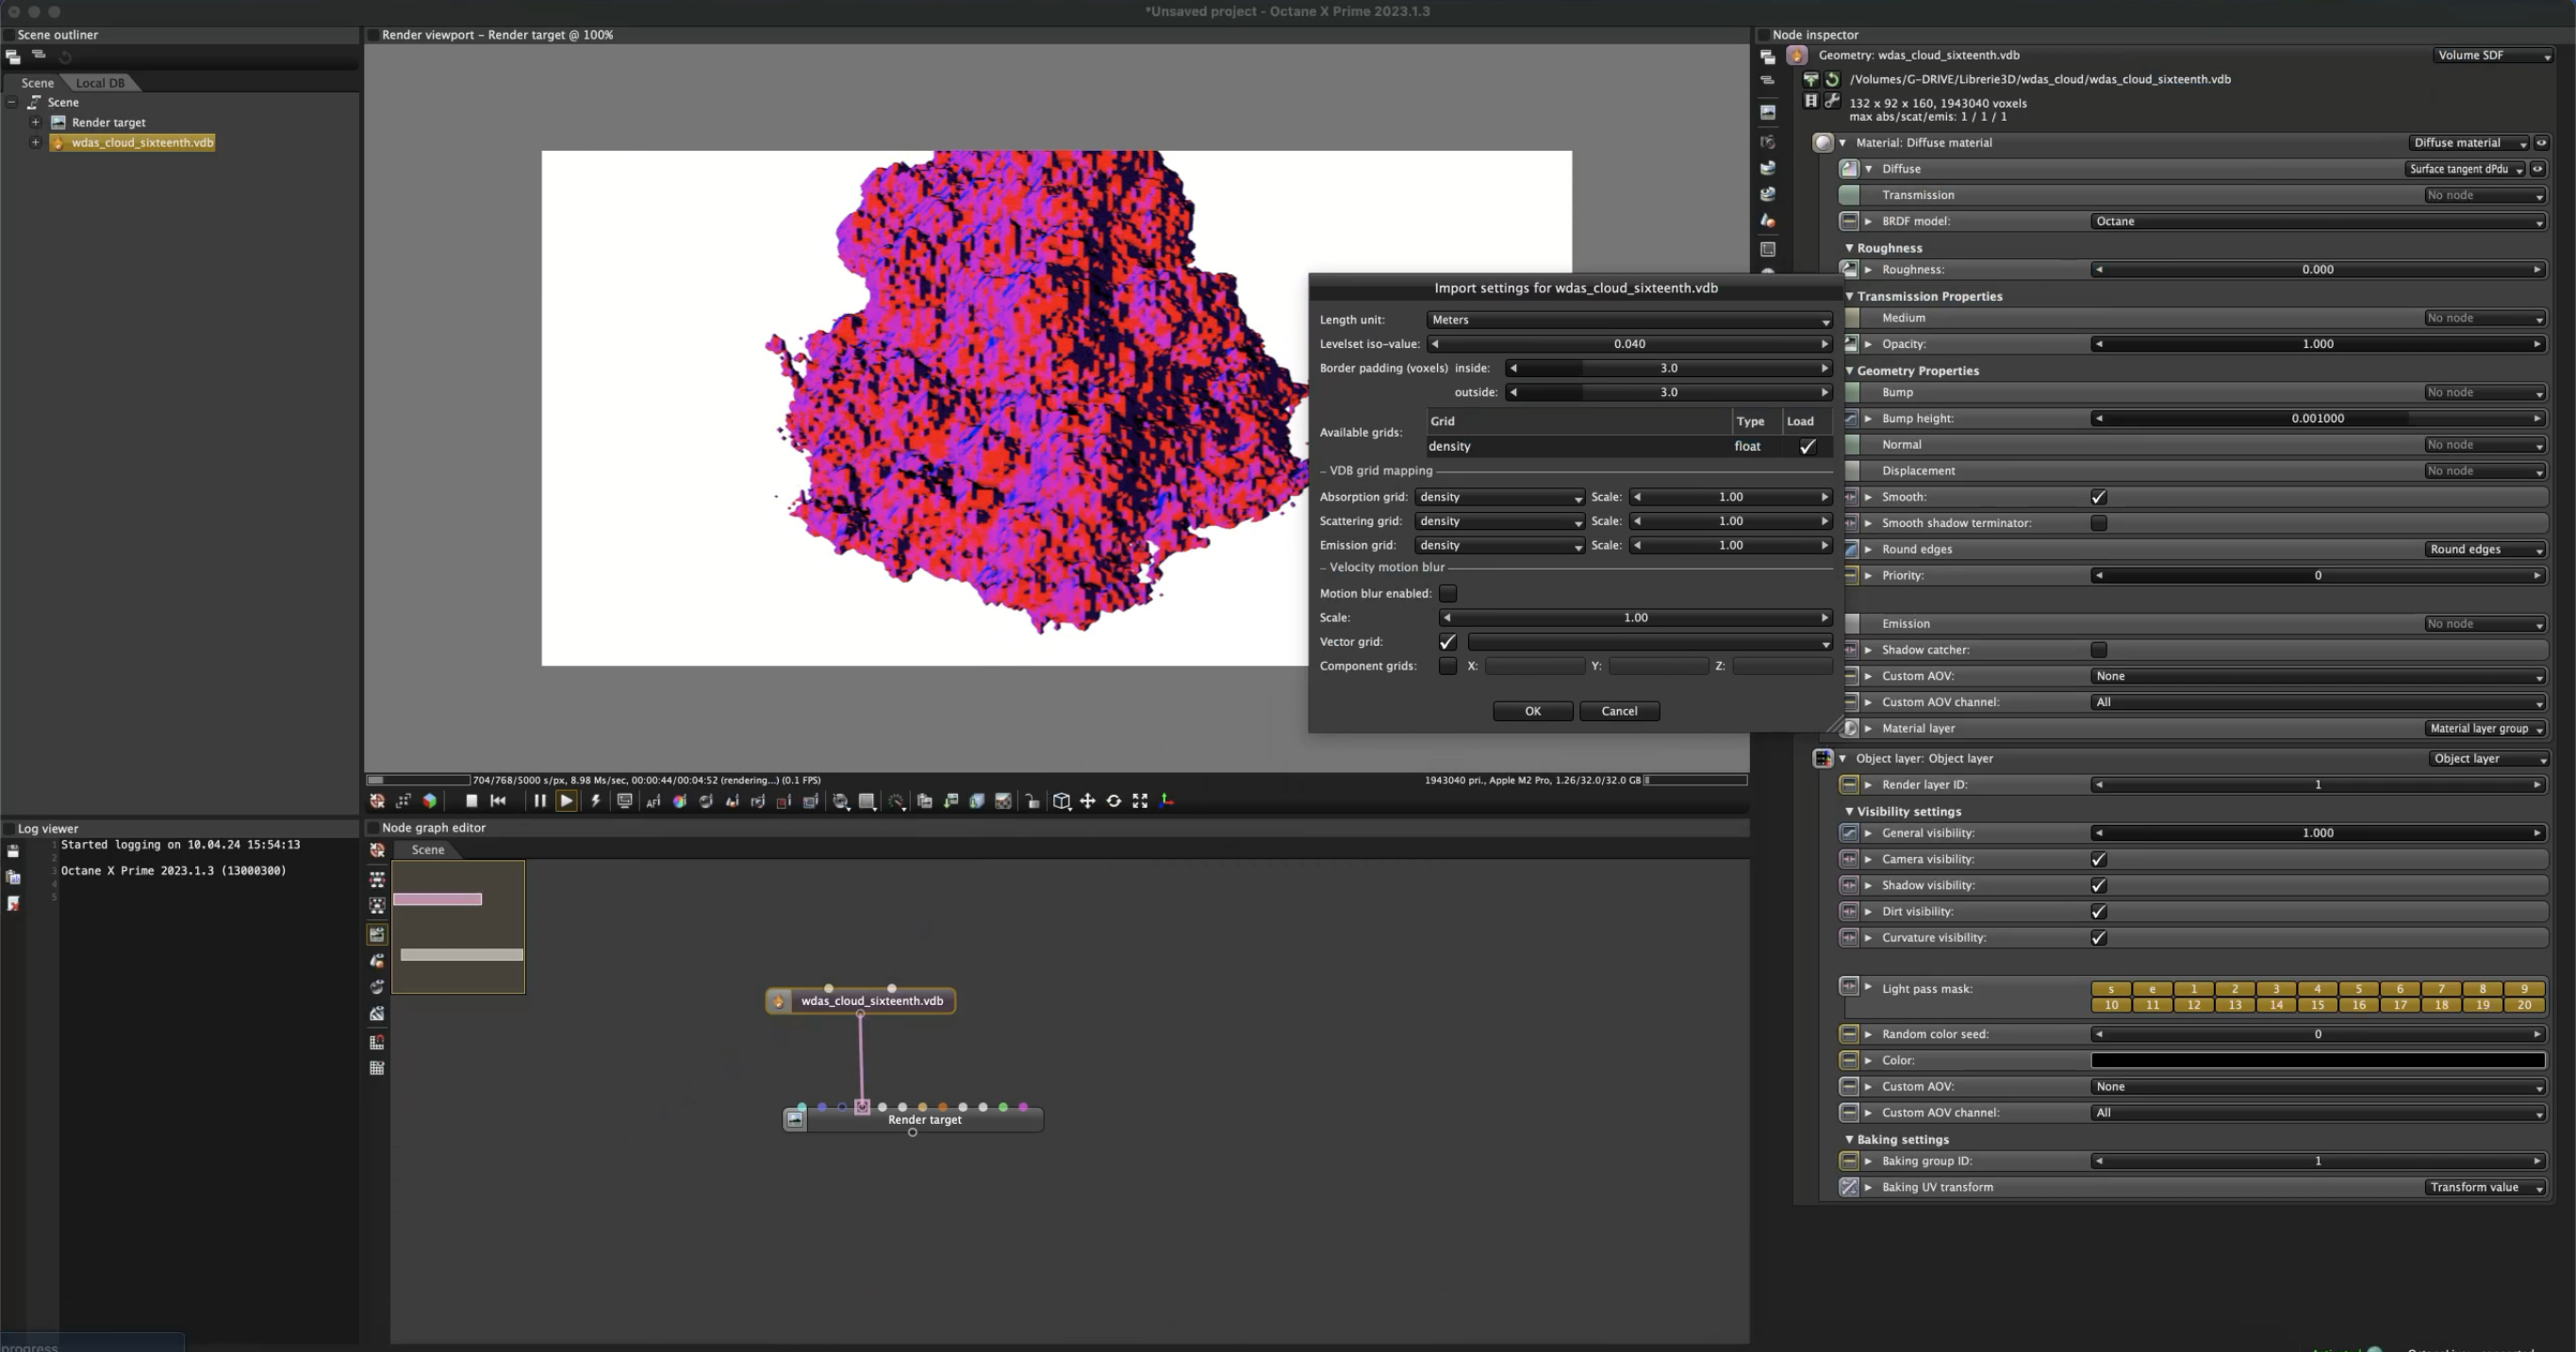Click the viewport lock padlock icon
Viewport: 2576px width, 1352px height.
[x=1032, y=801]
